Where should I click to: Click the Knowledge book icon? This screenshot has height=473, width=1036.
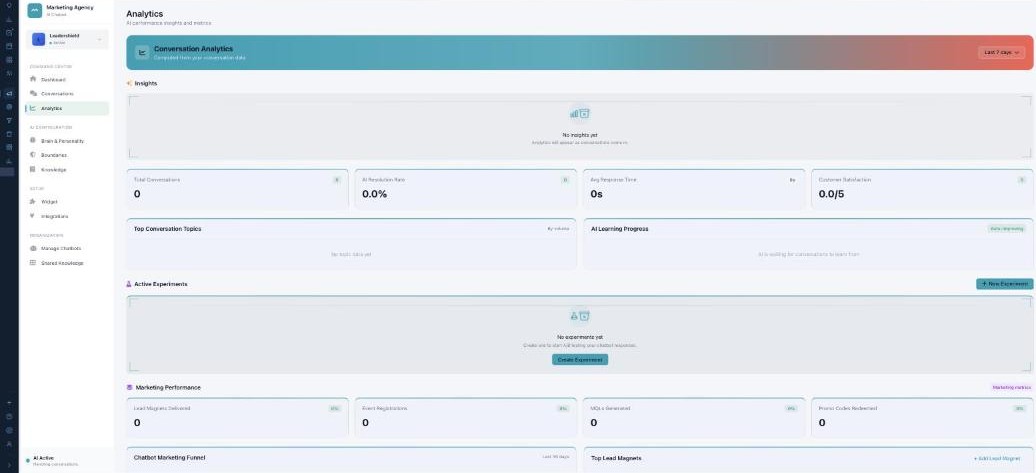(x=33, y=170)
